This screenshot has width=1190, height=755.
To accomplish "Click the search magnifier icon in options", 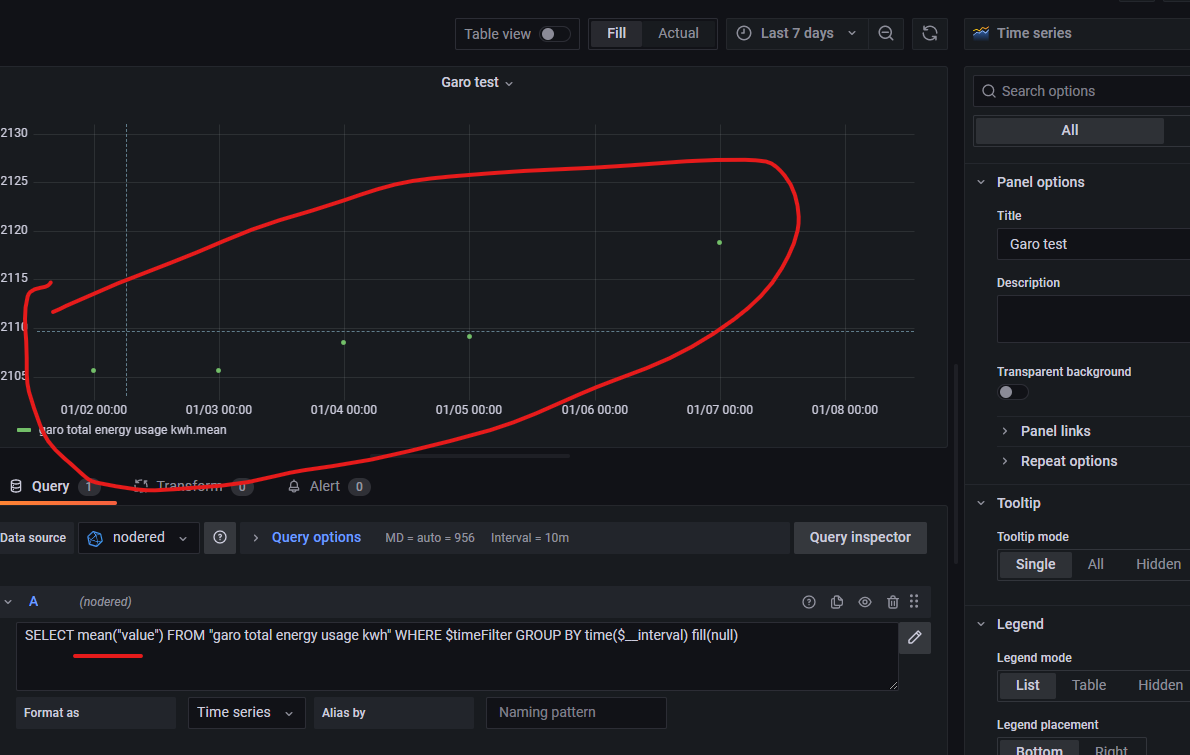I will click(x=988, y=91).
